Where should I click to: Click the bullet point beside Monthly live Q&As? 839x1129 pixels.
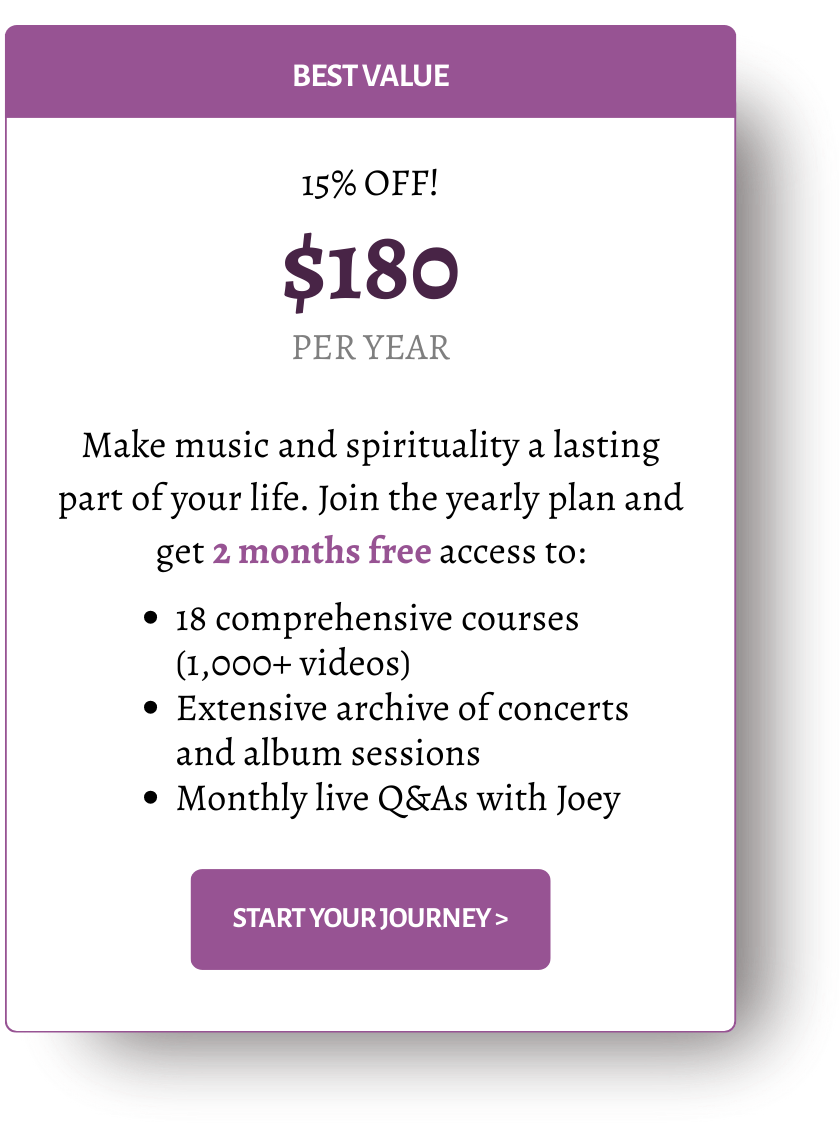pyautogui.click(x=151, y=798)
